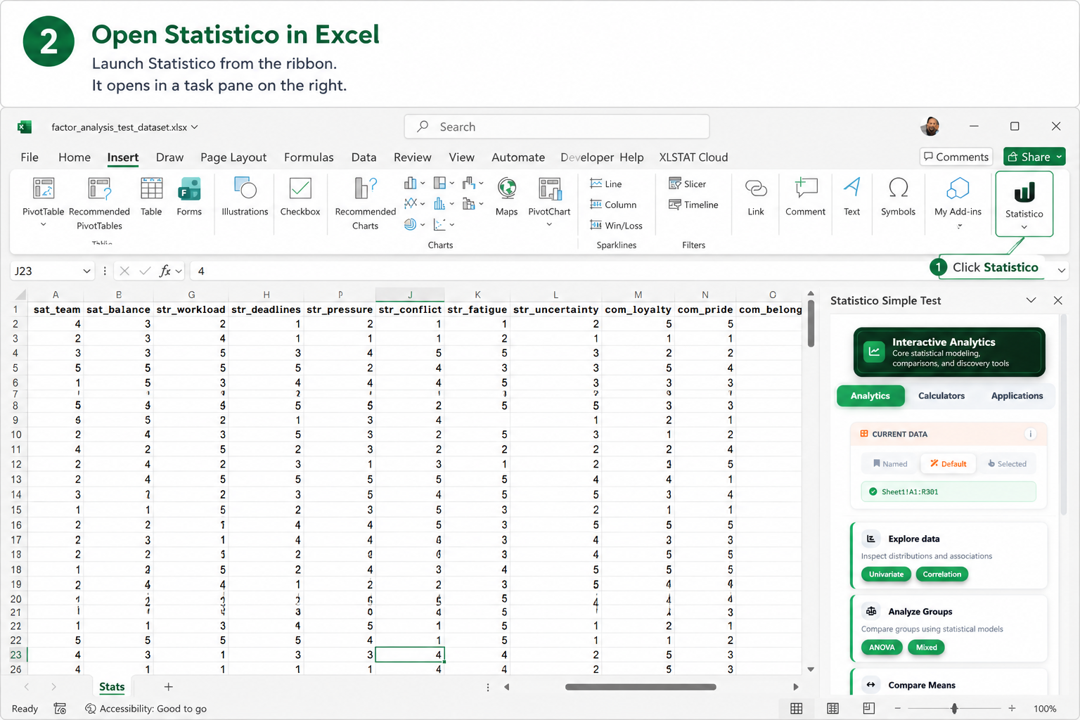This screenshot has width=1080, height=720.
Task: Open the Forms tool
Action: pos(189,197)
